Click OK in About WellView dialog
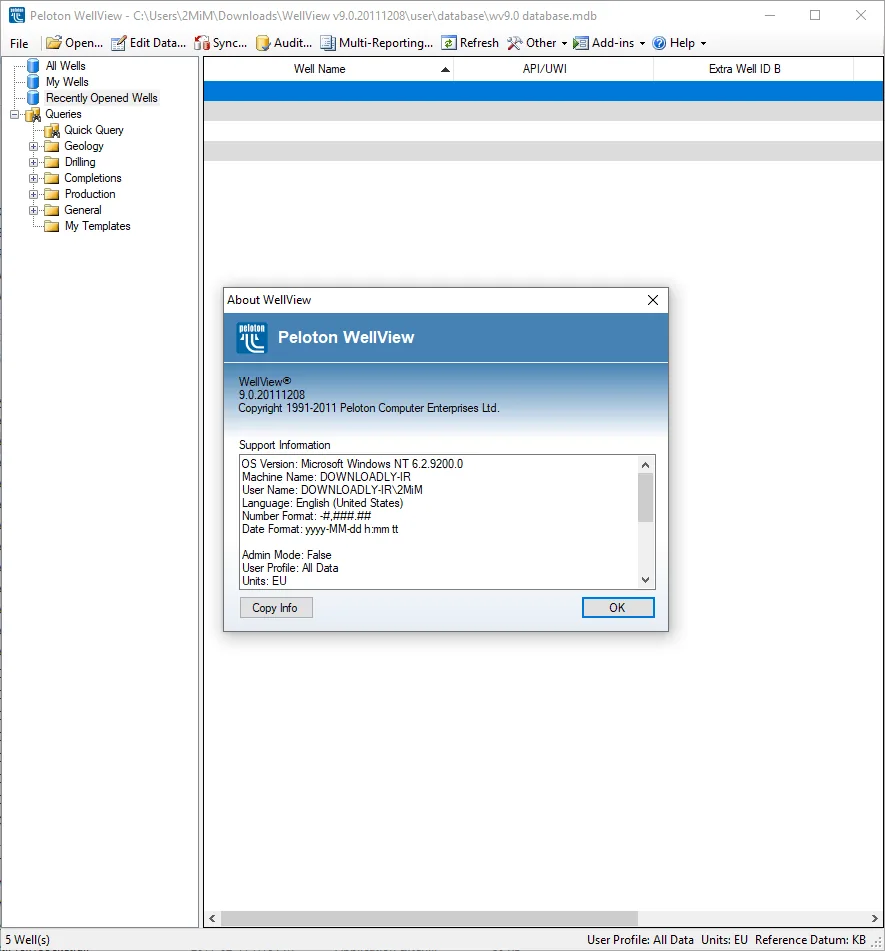The height and width of the screenshot is (951, 885). pos(618,608)
